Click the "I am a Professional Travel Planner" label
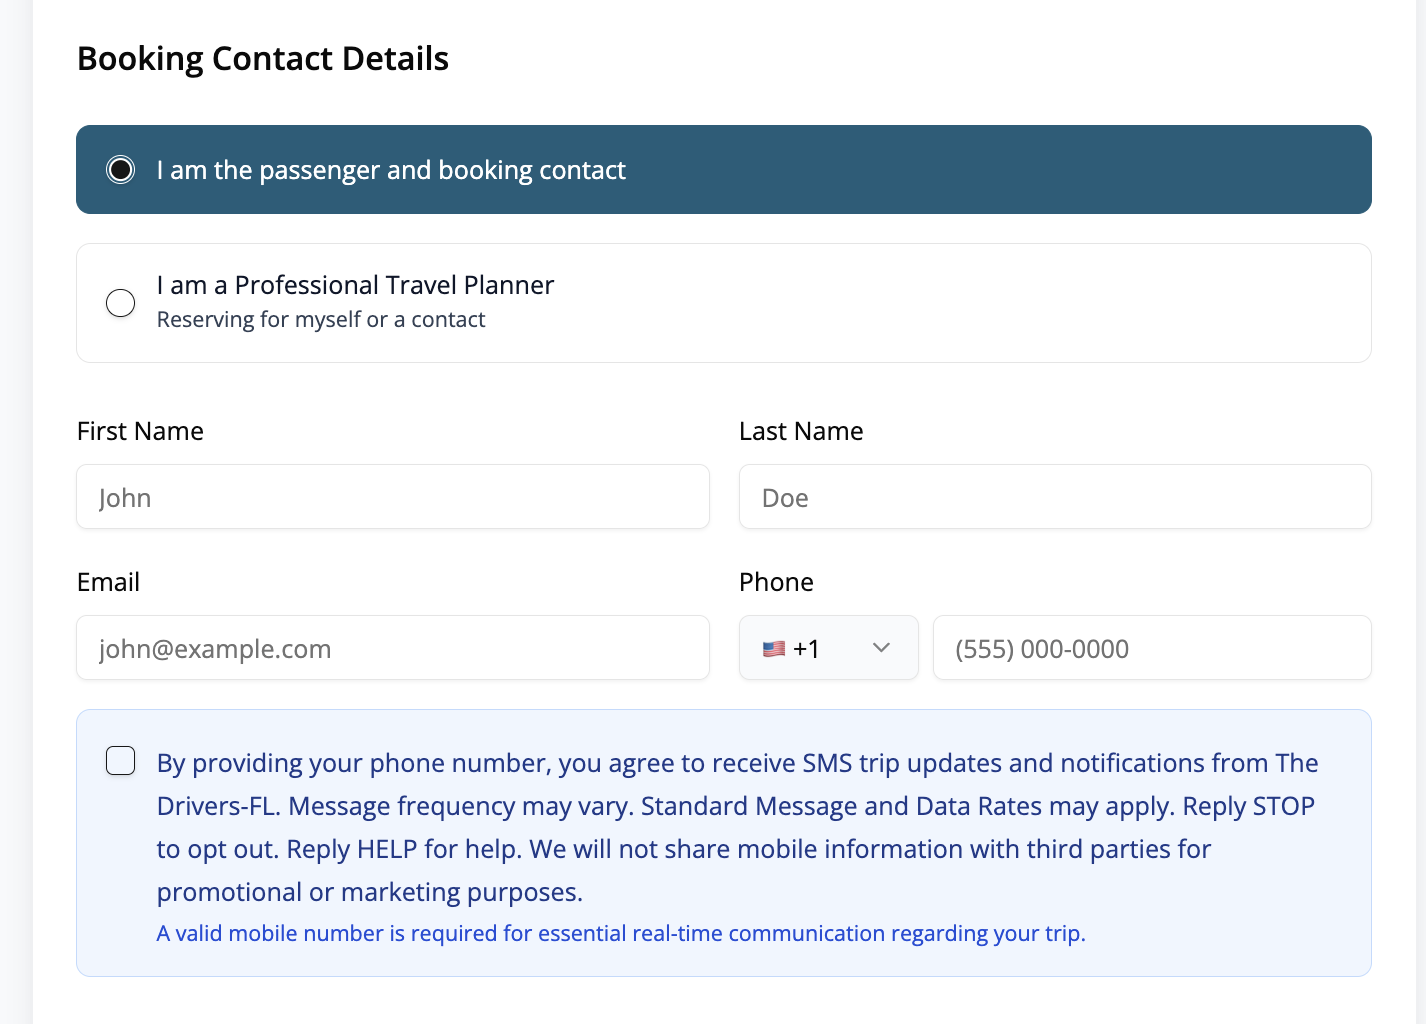 point(355,285)
